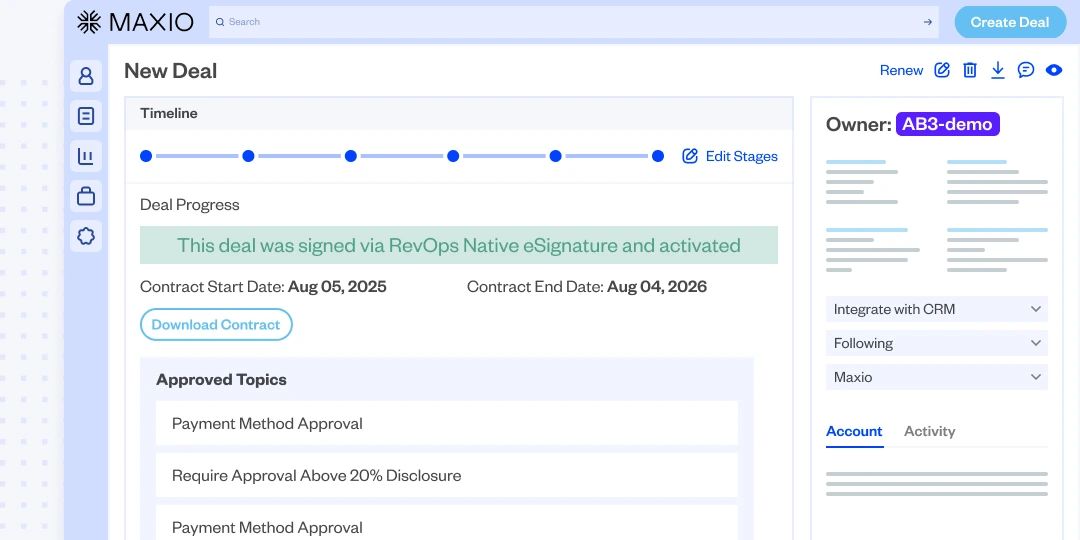Image resolution: width=1080 pixels, height=540 pixels.
Task: Click the AB3-demo owner badge
Action: click(x=947, y=124)
